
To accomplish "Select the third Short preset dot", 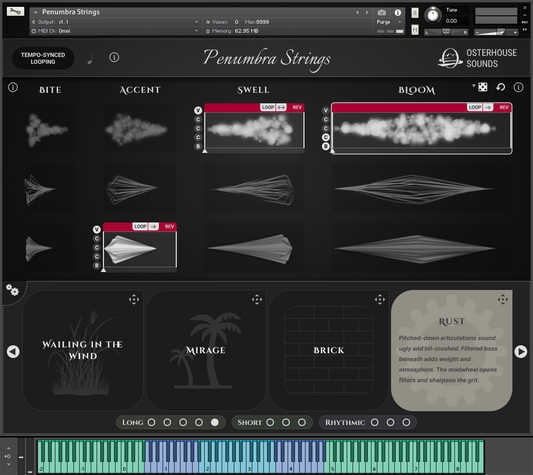I will pyautogui.click(x=302, y=422).
